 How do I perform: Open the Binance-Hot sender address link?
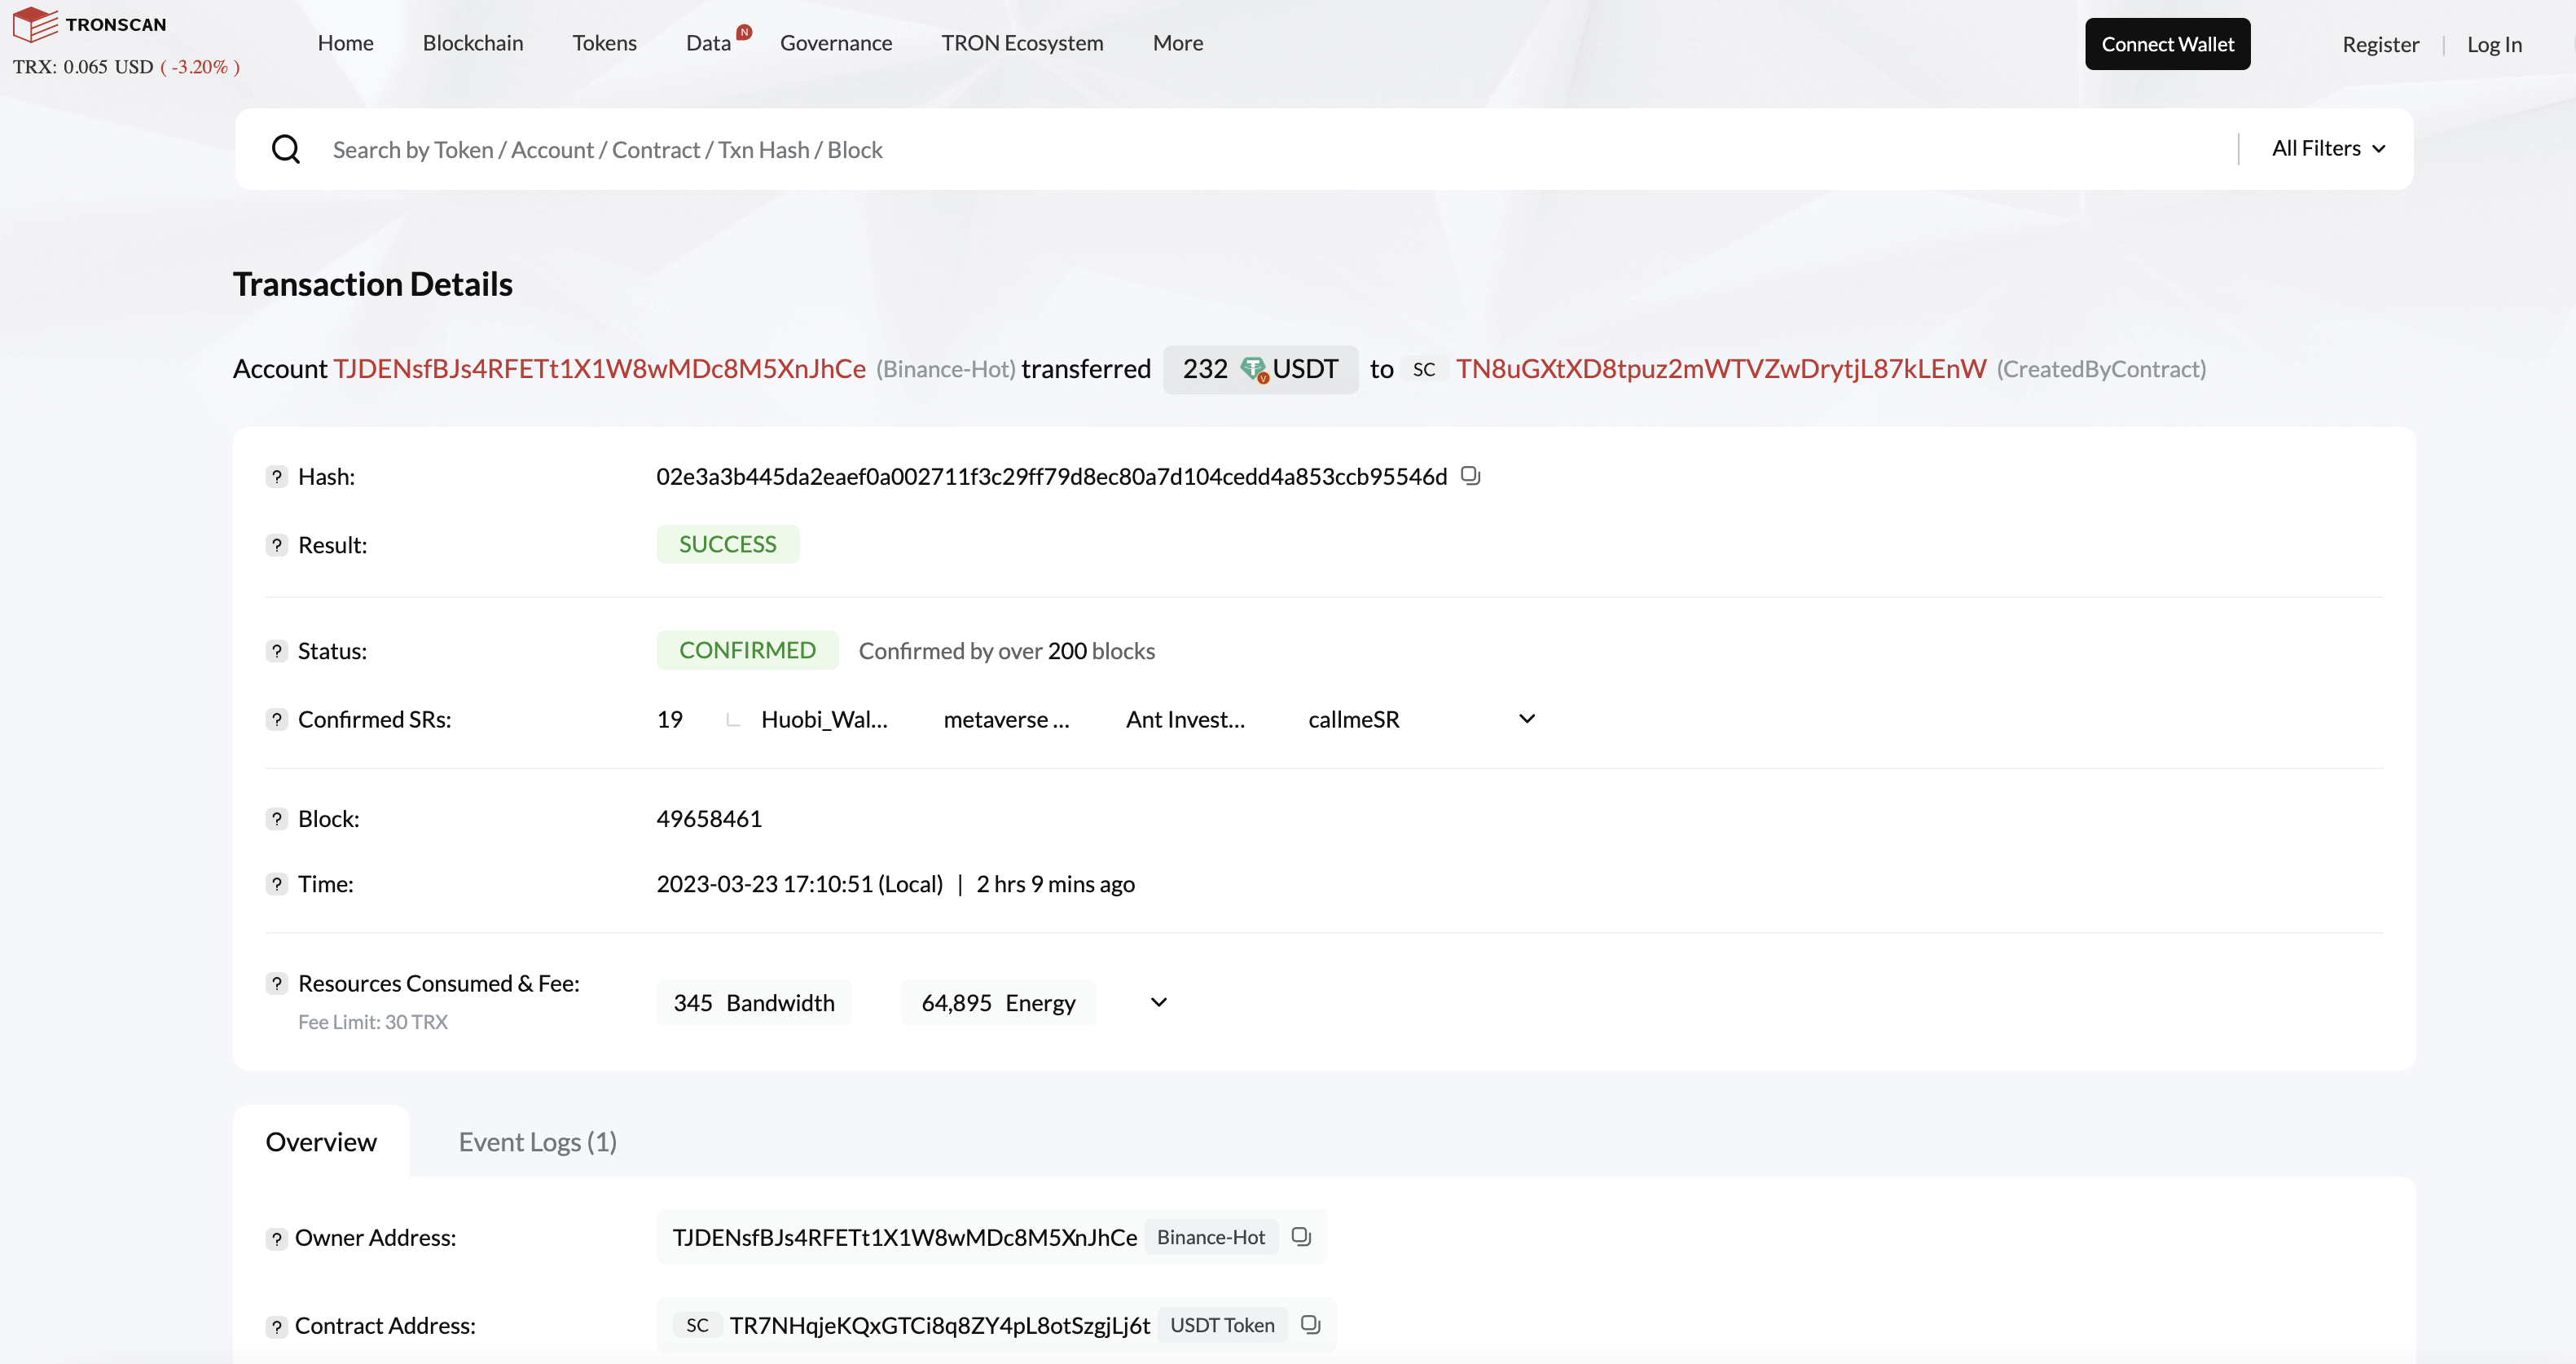[x=599, y=369]
